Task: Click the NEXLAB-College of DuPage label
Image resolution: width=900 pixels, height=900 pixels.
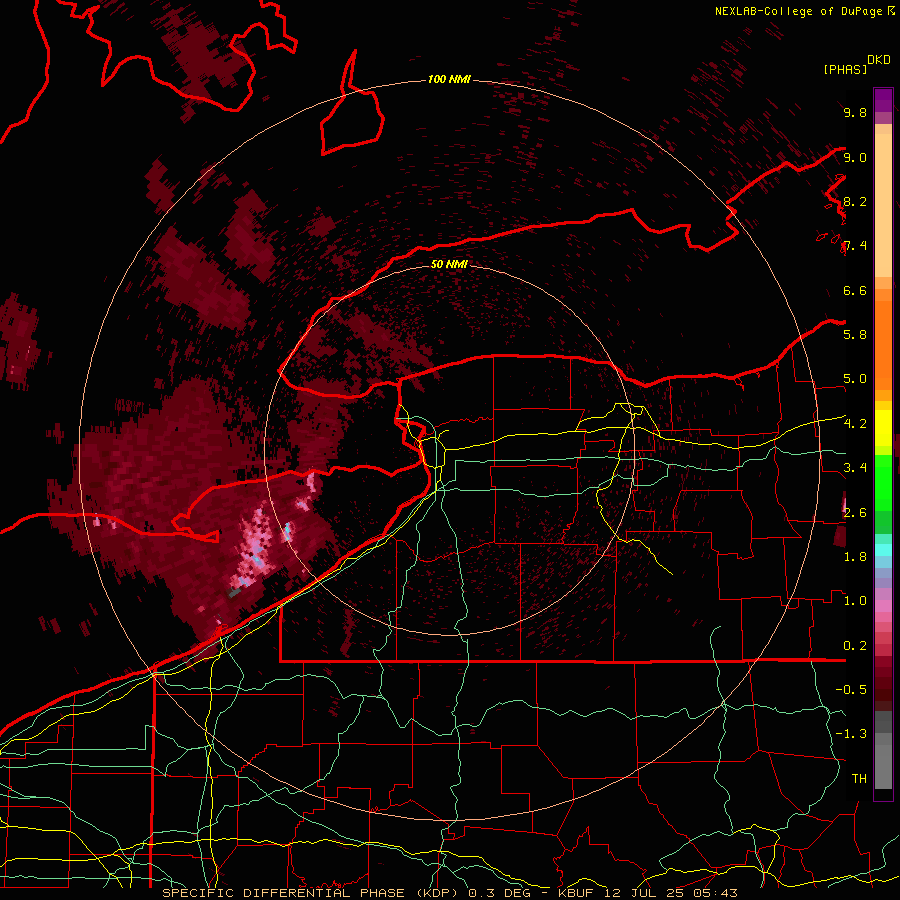Action: coord(799,11)
